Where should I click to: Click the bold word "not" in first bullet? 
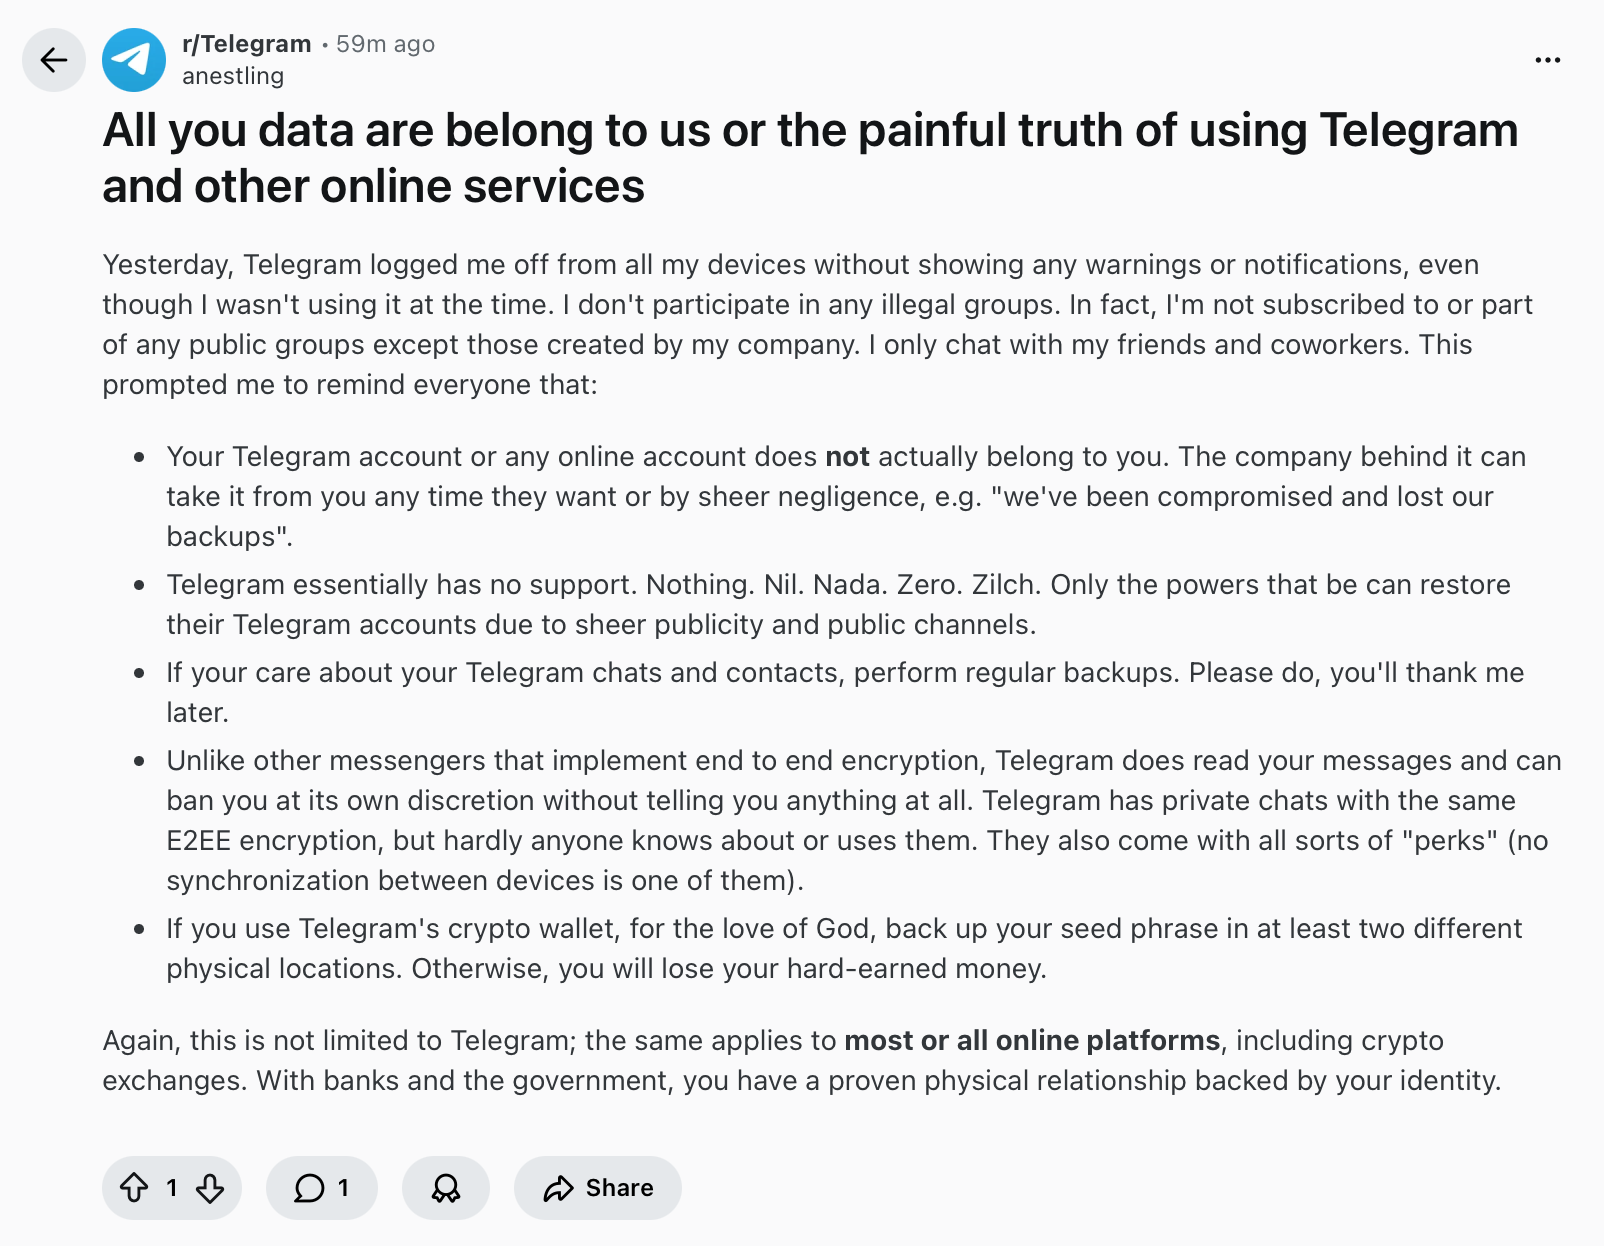click(x=847, y=457)
